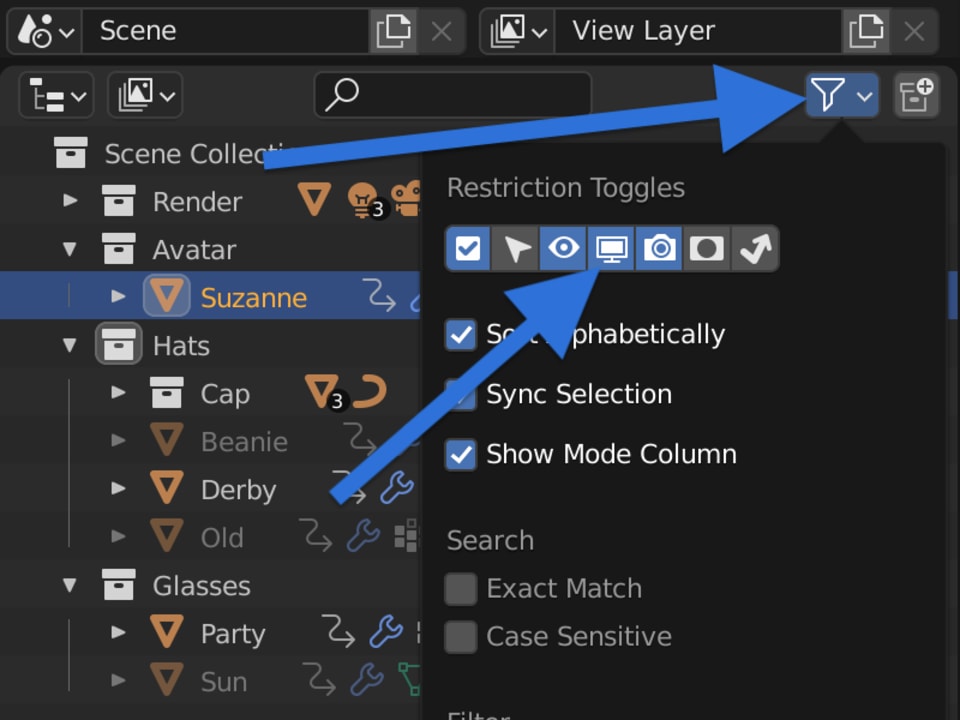The width and height of the screenshot is (960, 720).
Task: Enable Sync Selection
Action: (461, 395)
